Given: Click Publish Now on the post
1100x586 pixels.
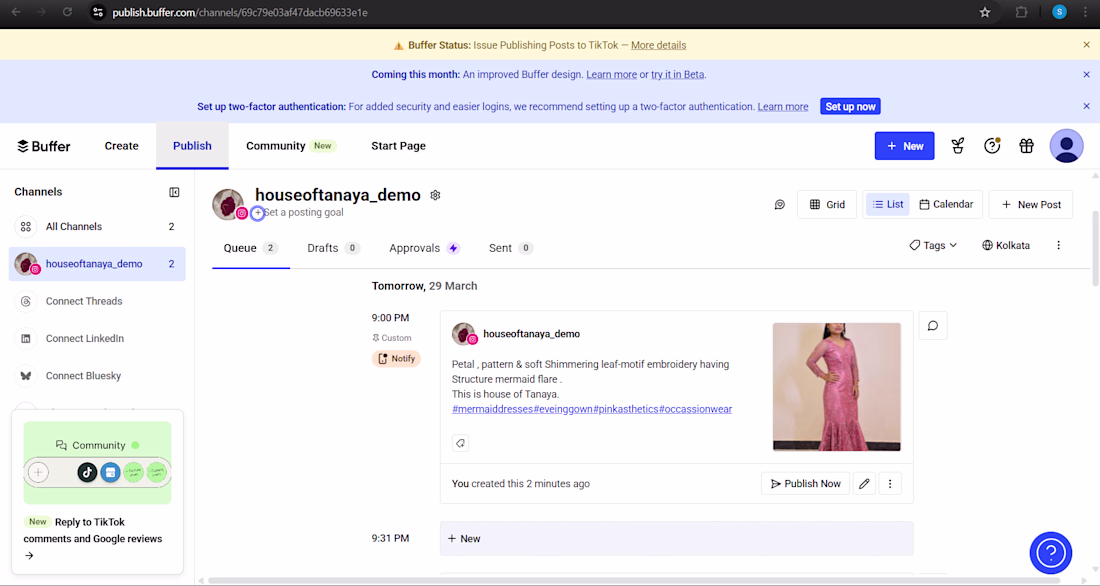Looking at the screenshot, I should click(805, 484).
